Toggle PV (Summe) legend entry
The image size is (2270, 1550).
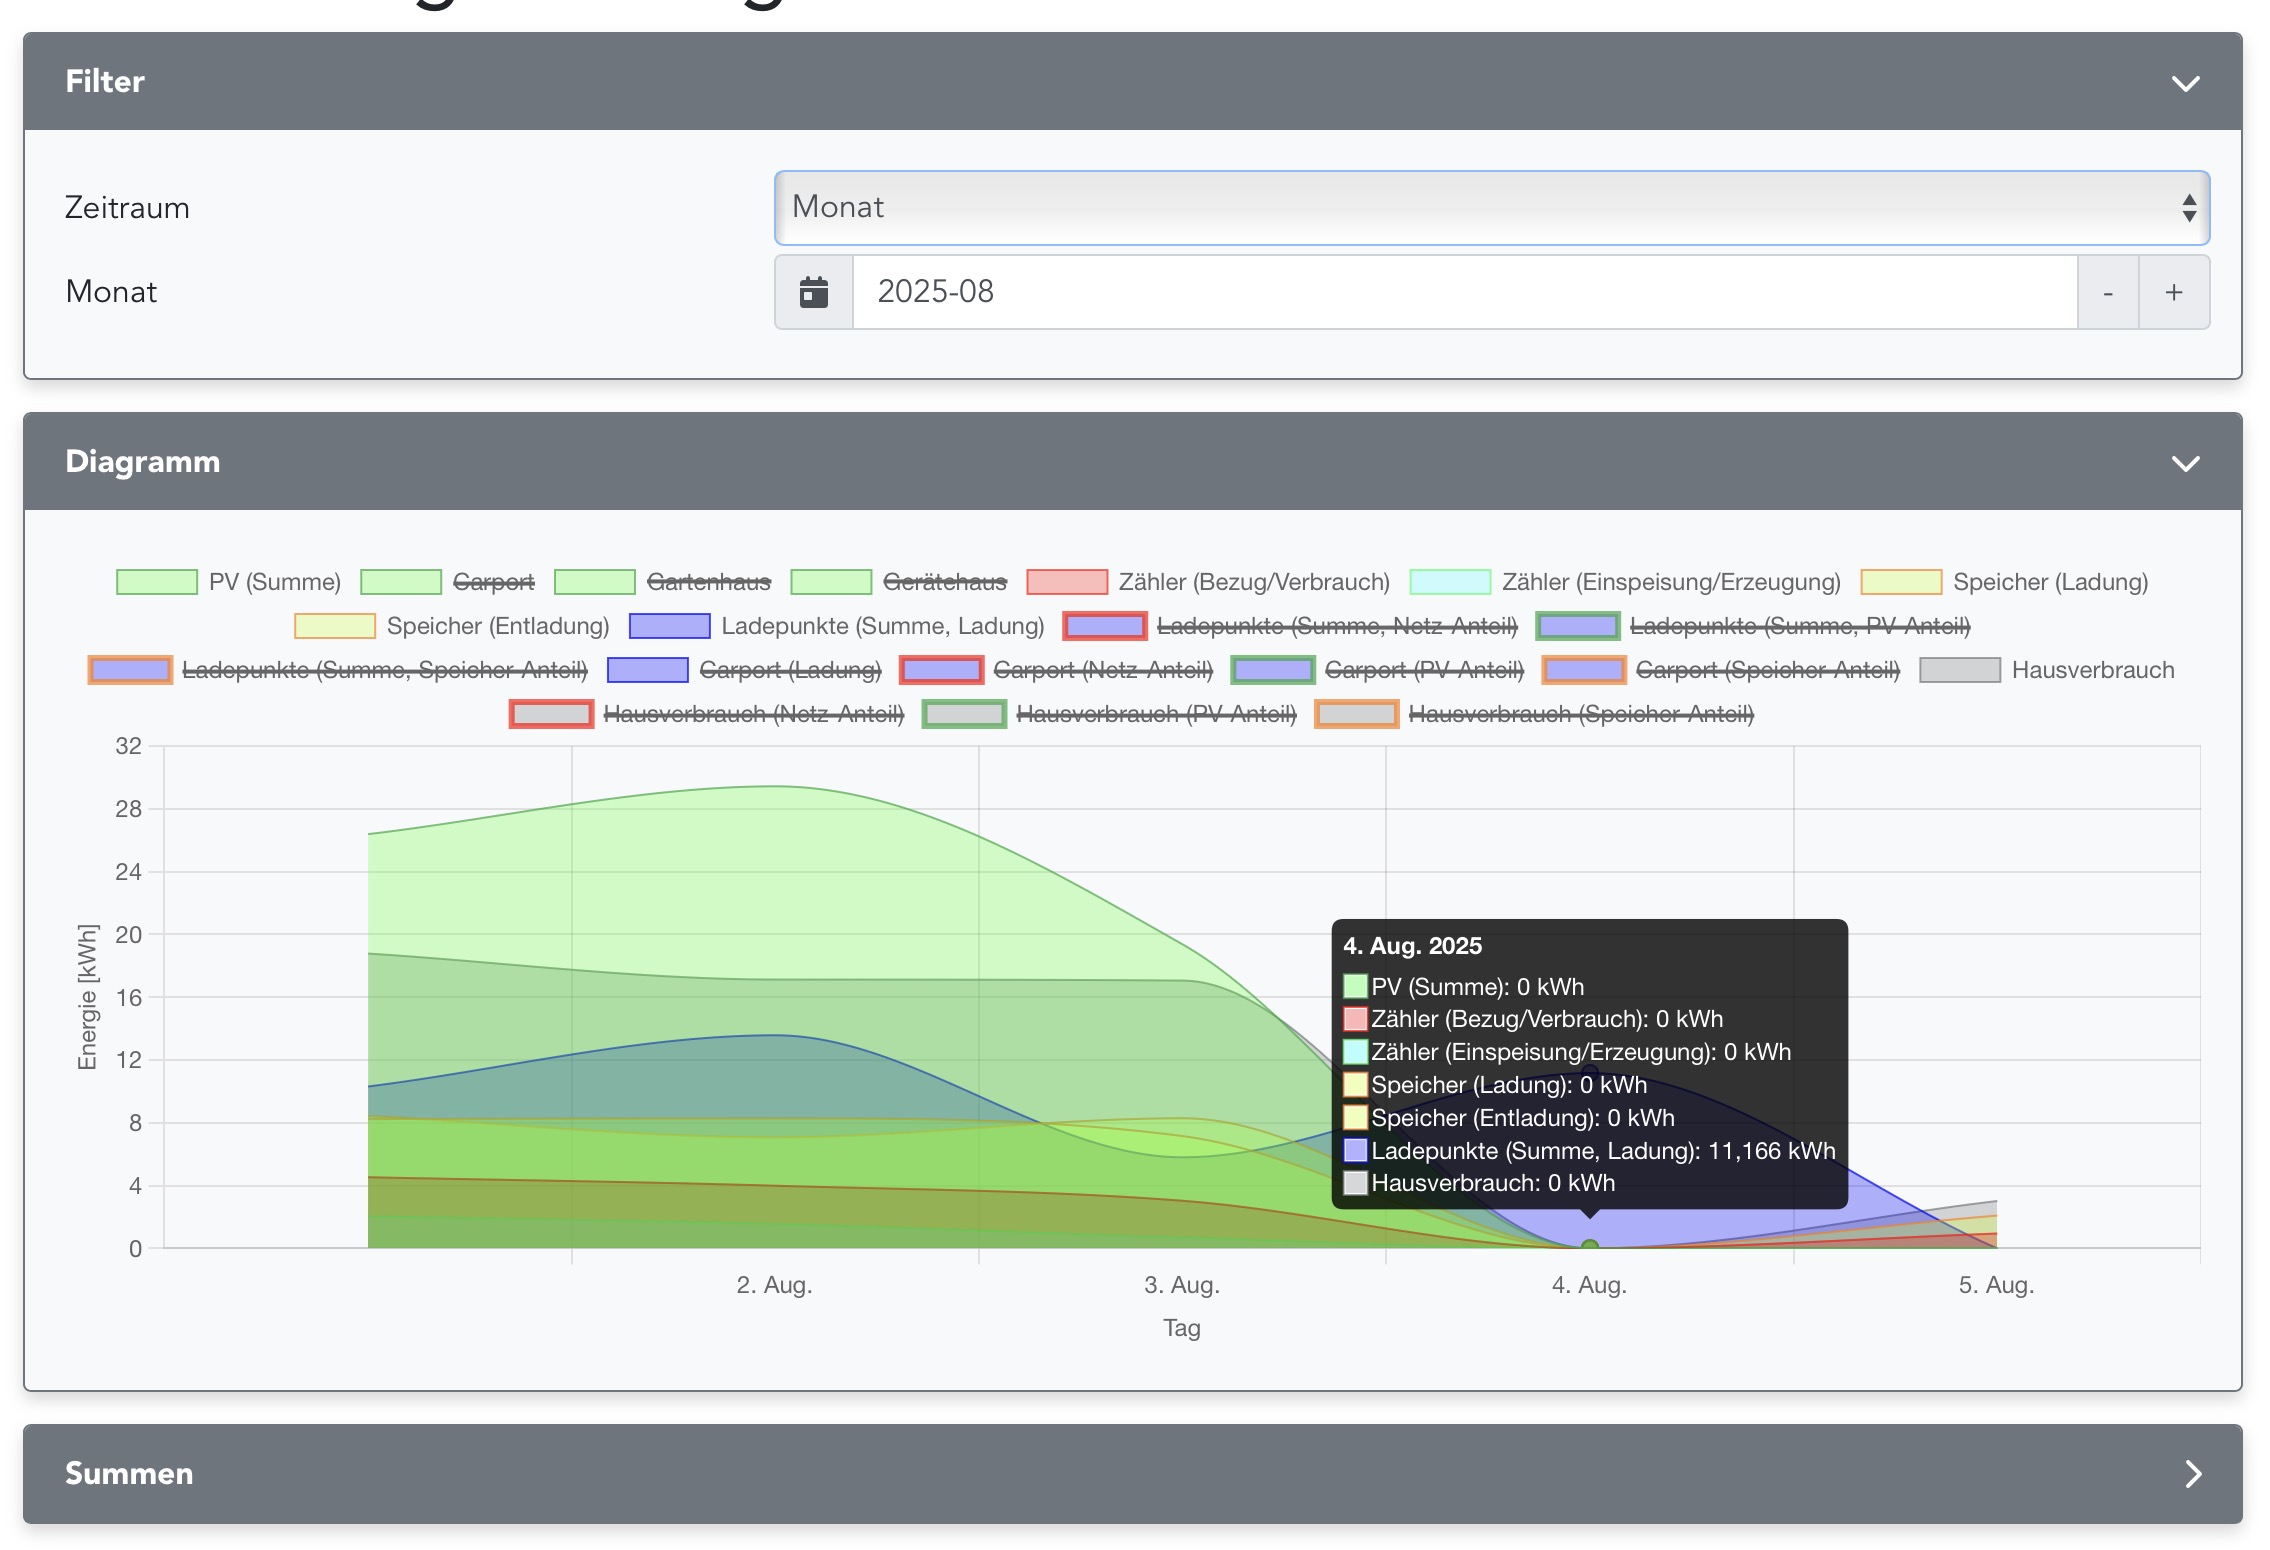(273, 582)
